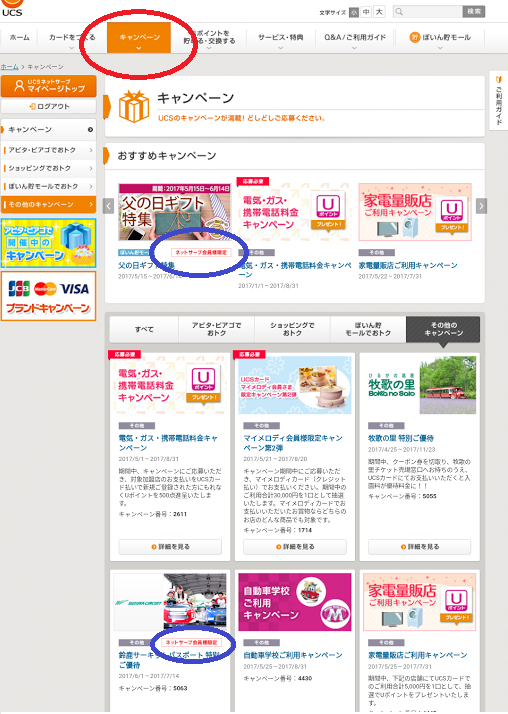The image size is (508, 714).
Task: Focus the search input field
Action: tap(428, 12)
